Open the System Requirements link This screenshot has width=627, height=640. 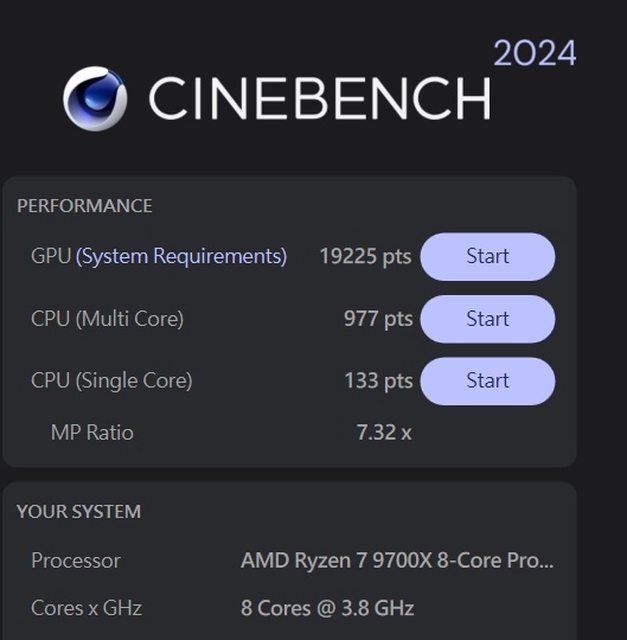[182, 257]
